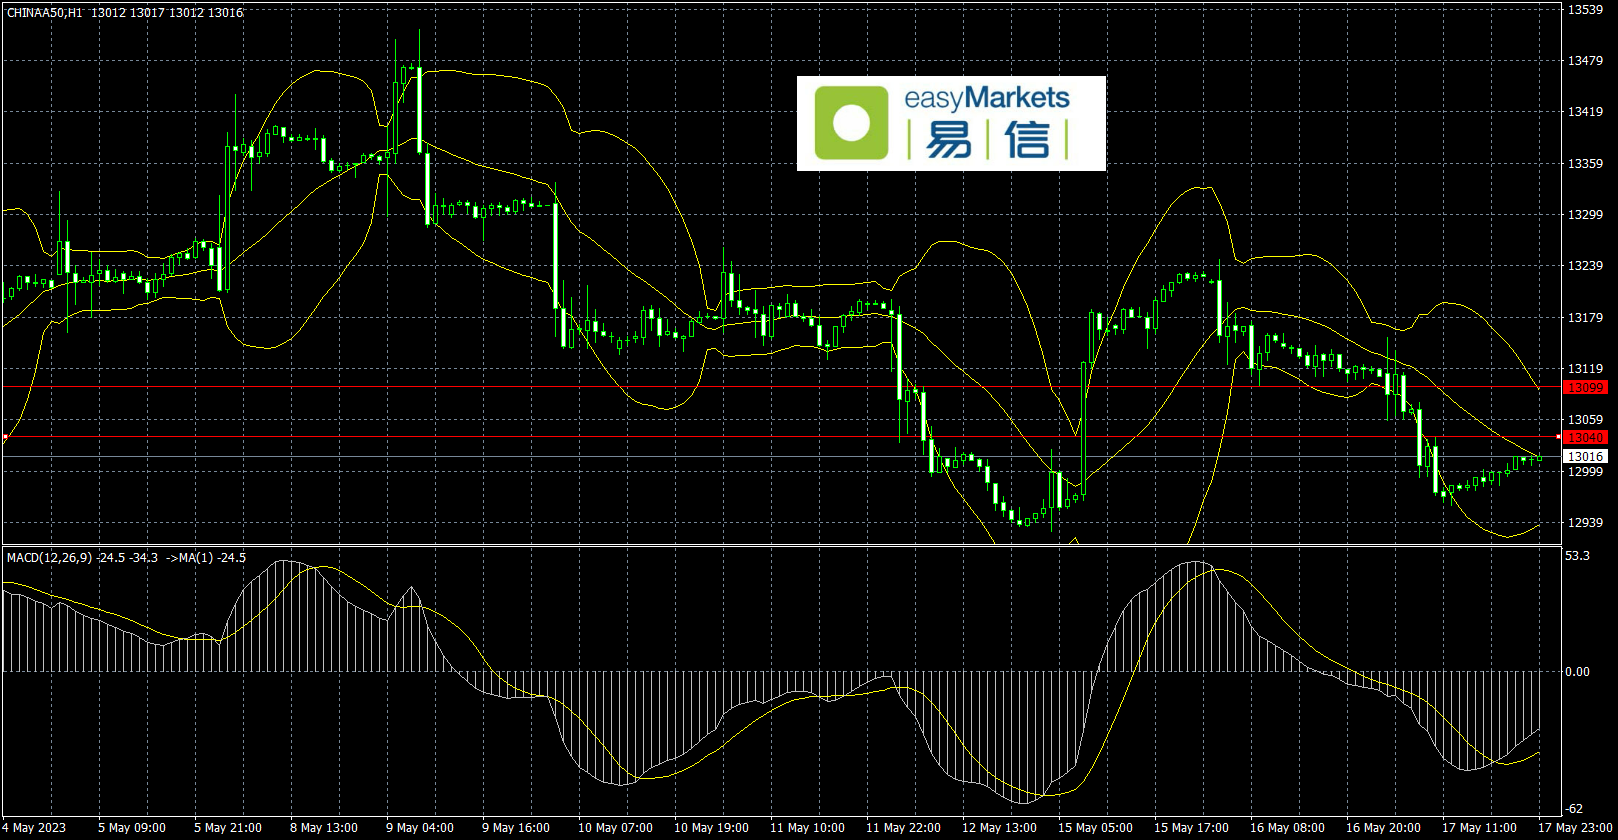Image resolution: width=1618 pixels, height=840 pixels.
Task: Click the 13539 price axis label
Action: coord(1585,10)
